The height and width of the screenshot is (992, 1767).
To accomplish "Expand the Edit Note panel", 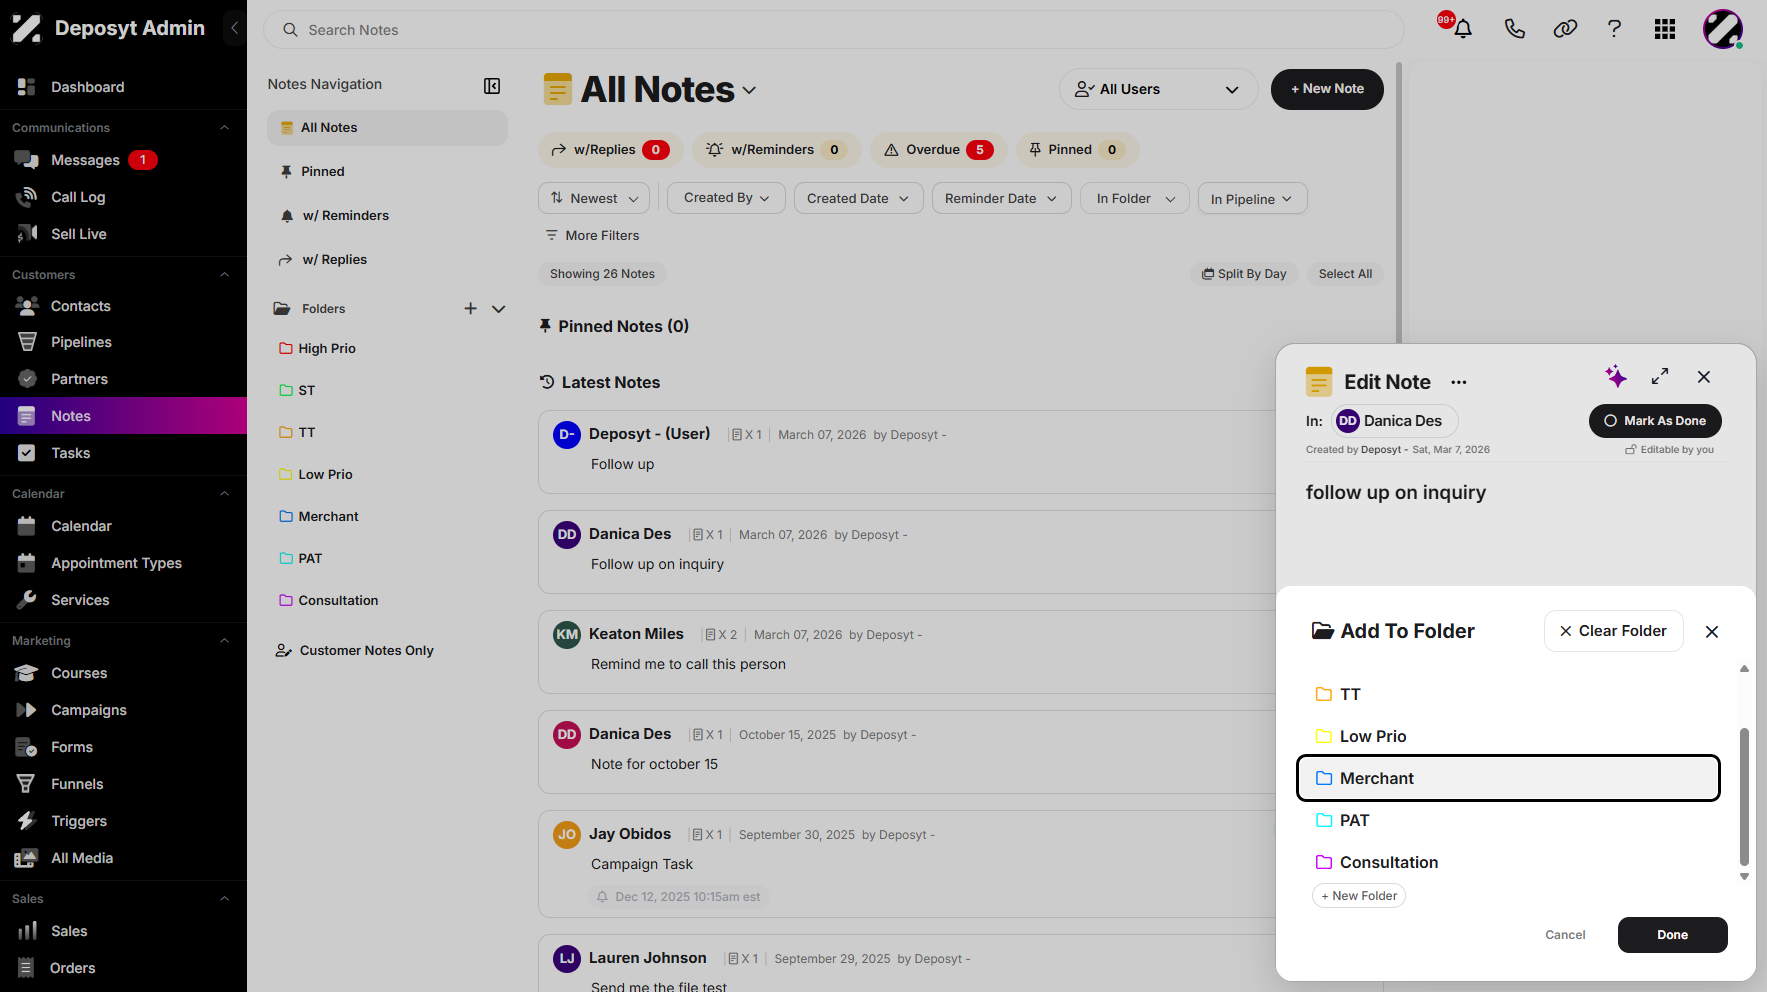I will point(1660,376).
